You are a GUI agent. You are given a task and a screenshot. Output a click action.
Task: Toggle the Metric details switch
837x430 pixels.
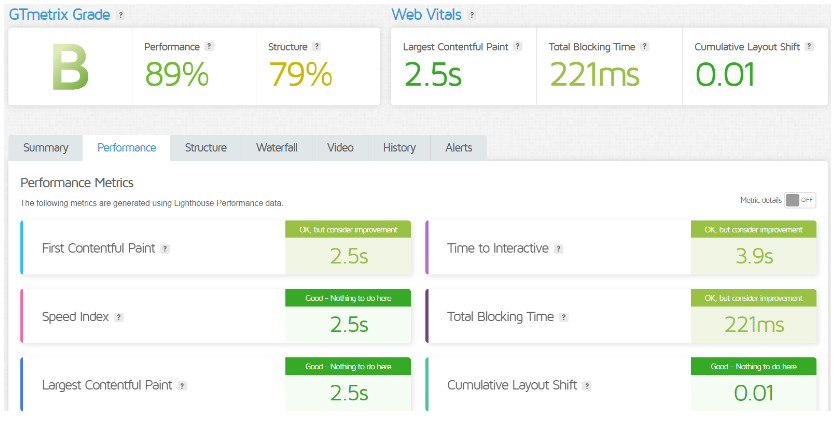coord(800,200)
